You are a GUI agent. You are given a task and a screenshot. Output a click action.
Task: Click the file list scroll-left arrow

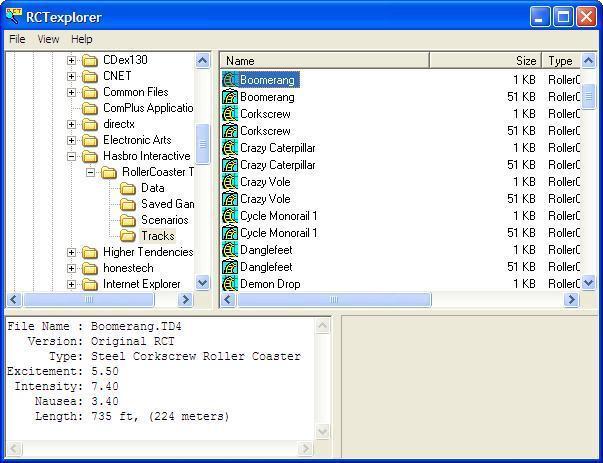pyautogui.click(x=228, y=299)
